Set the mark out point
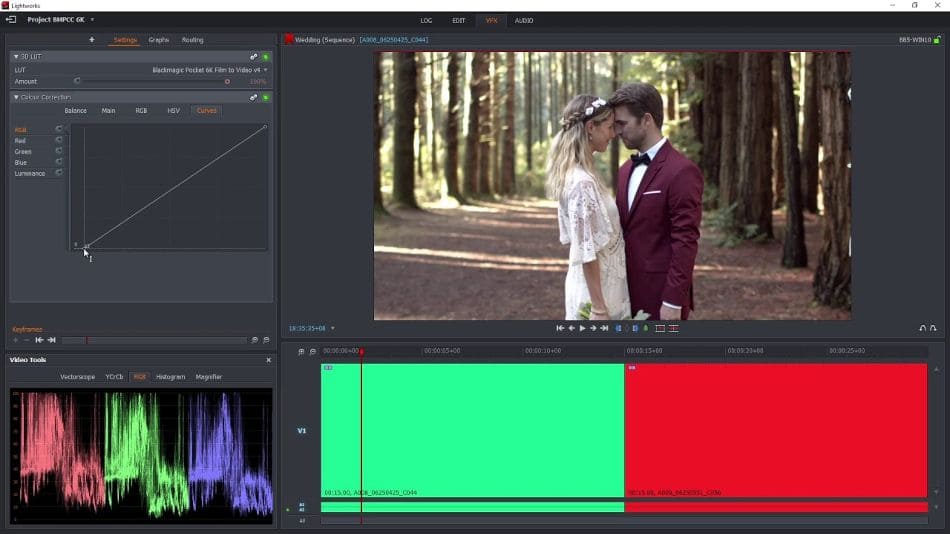 click(x=635, y=328)
